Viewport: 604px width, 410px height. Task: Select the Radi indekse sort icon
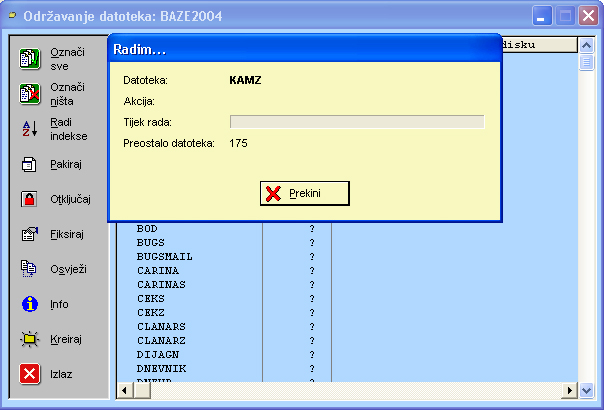[x=30, y=129]
